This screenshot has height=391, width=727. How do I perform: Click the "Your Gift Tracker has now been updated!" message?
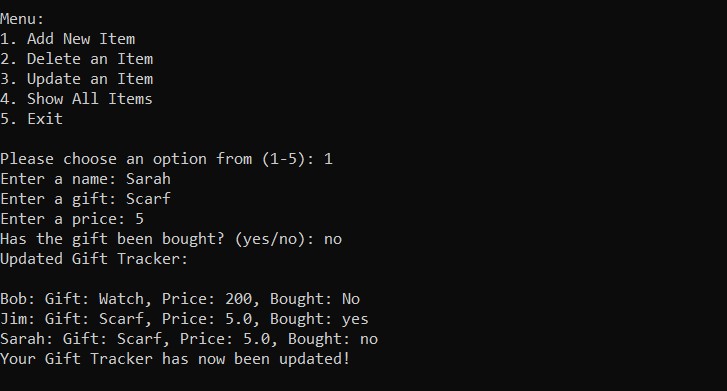175,359
